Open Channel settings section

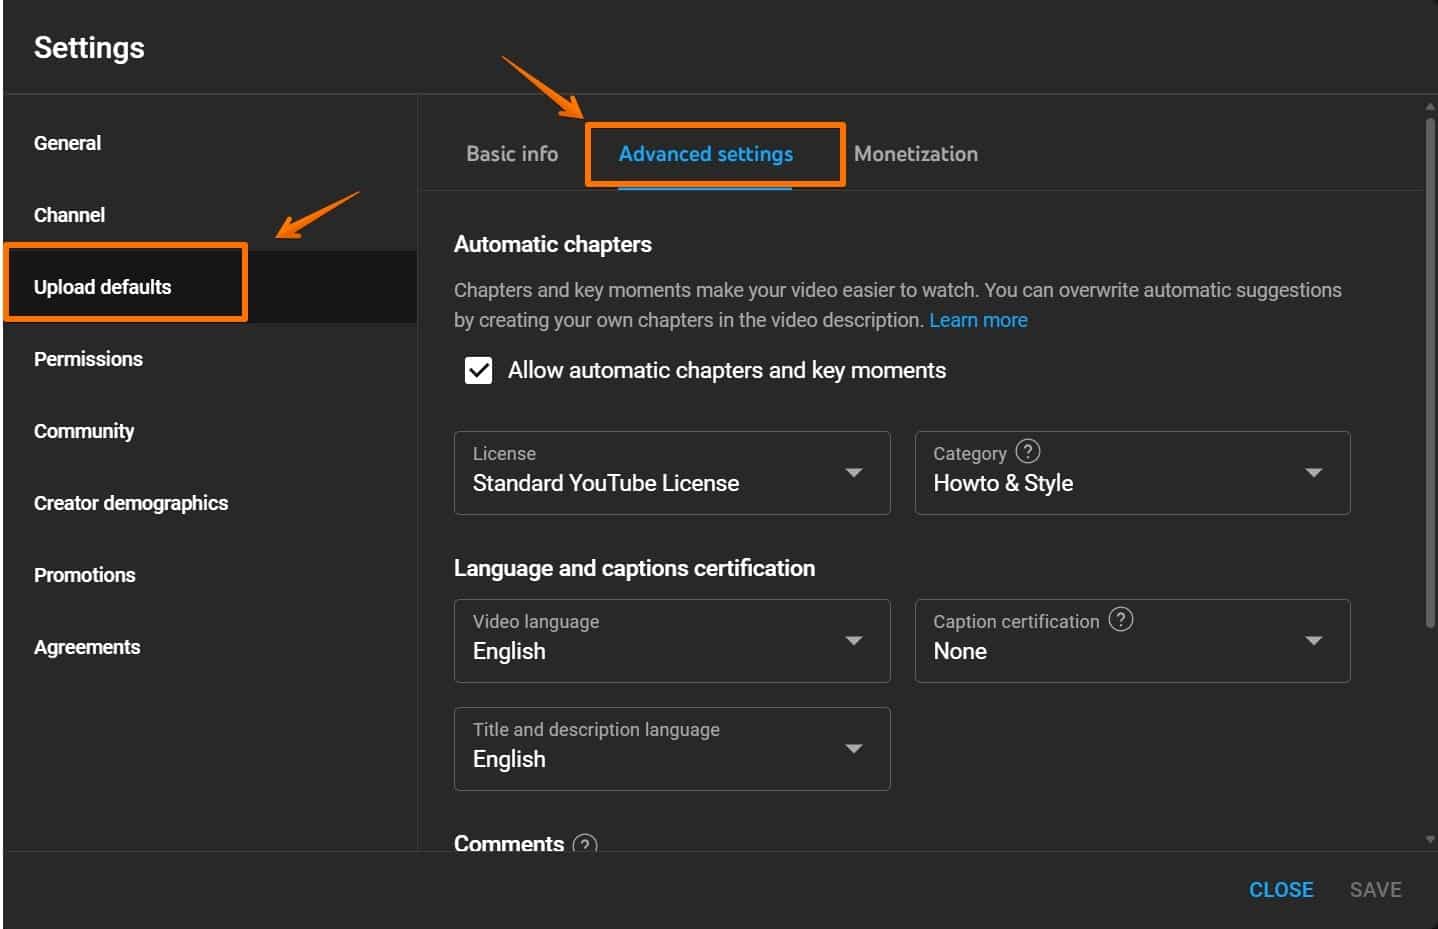point(69,215)
